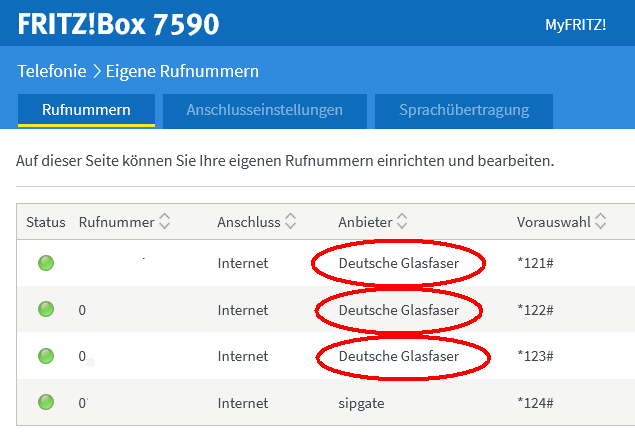Open MyFRITZ! link in header

(575, 25)
